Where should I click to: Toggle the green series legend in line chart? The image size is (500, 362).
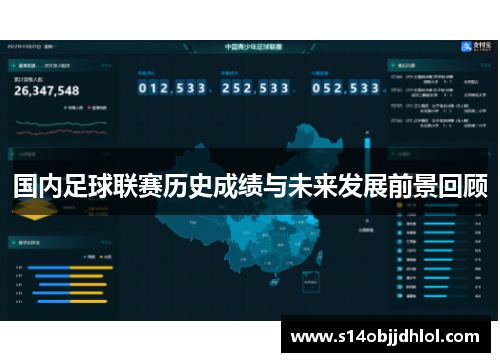[74, 108]
